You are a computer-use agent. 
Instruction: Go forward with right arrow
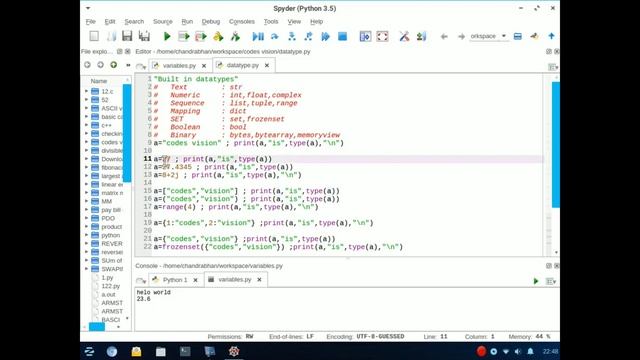pos(461,36)
